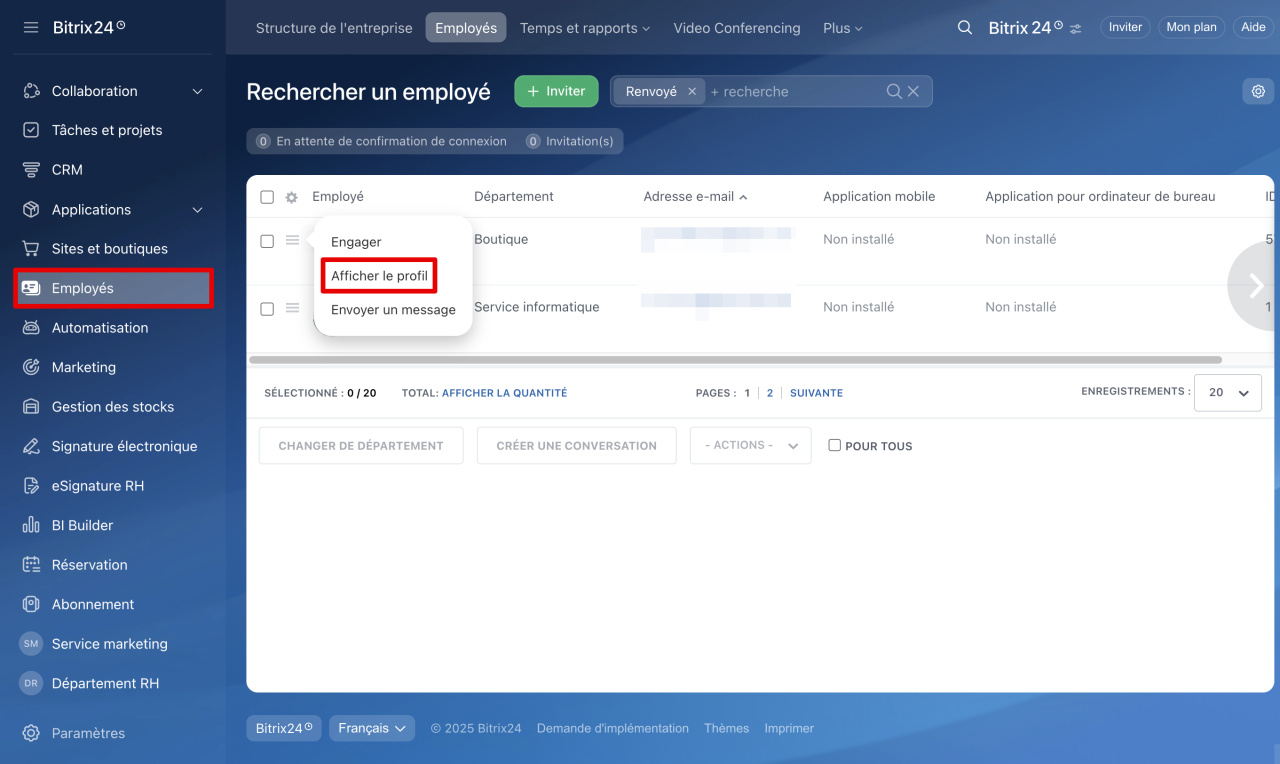1280x764 pixels.
Task: Click the filter search magnifier icon
Action: (894, 91)
